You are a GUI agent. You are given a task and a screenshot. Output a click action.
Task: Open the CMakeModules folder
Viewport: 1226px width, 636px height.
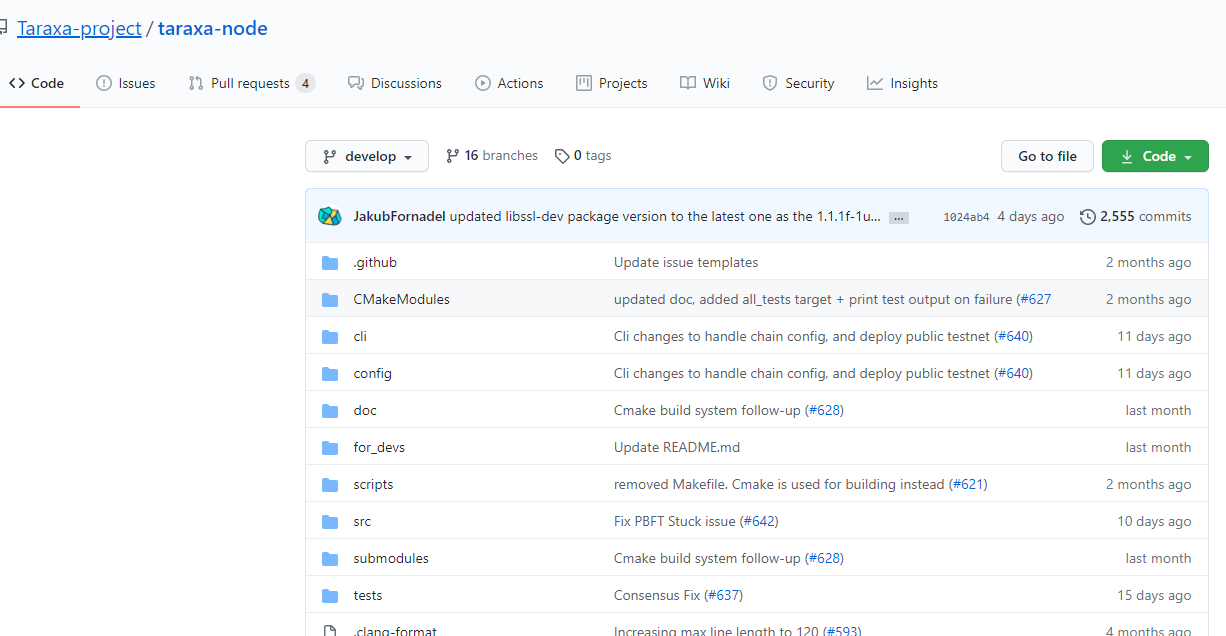coord(401,299)
